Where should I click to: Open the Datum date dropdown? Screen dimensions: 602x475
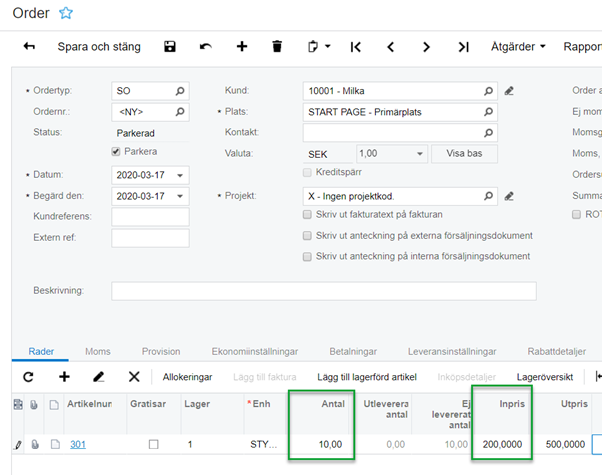(x=180, y=174)
